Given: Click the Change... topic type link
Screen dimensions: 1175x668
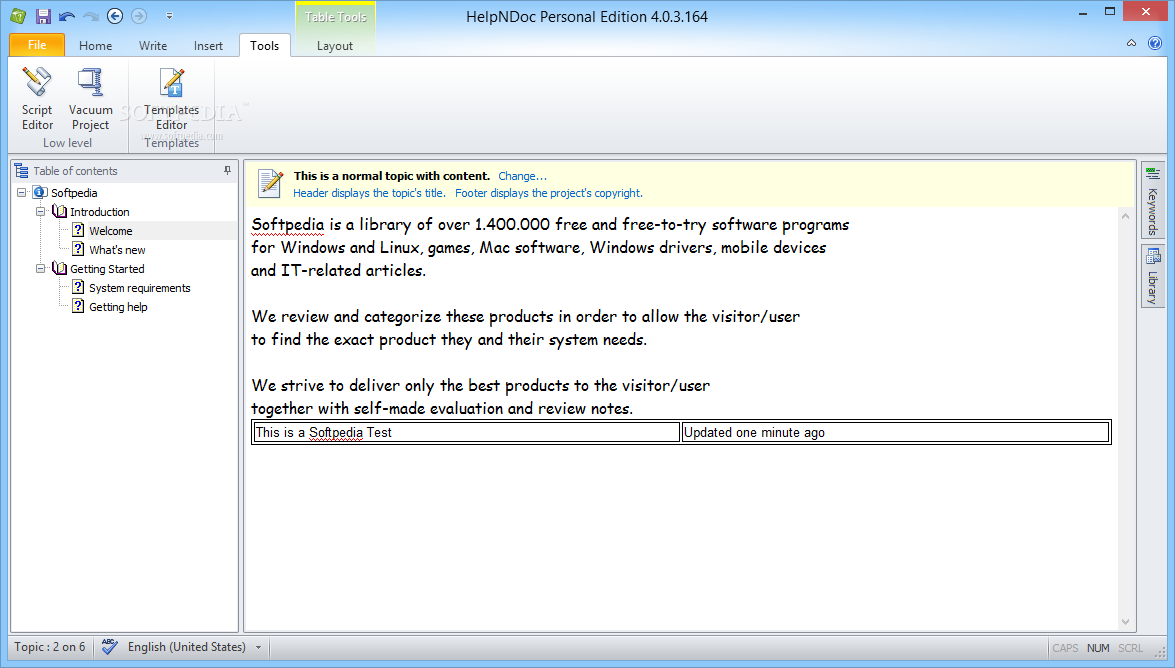Looking at the screenshot, I should (x=522, y=176).
